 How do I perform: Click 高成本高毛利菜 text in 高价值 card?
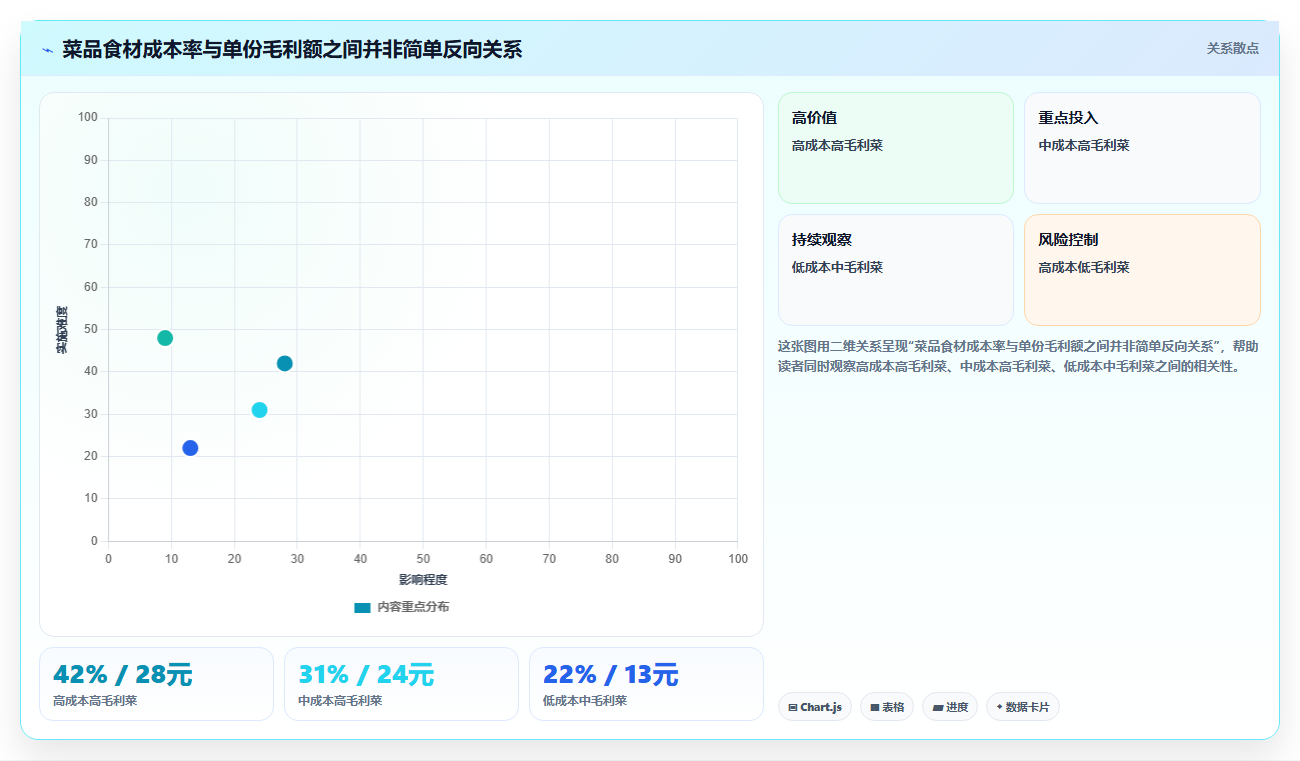click(x=837, y=146)
